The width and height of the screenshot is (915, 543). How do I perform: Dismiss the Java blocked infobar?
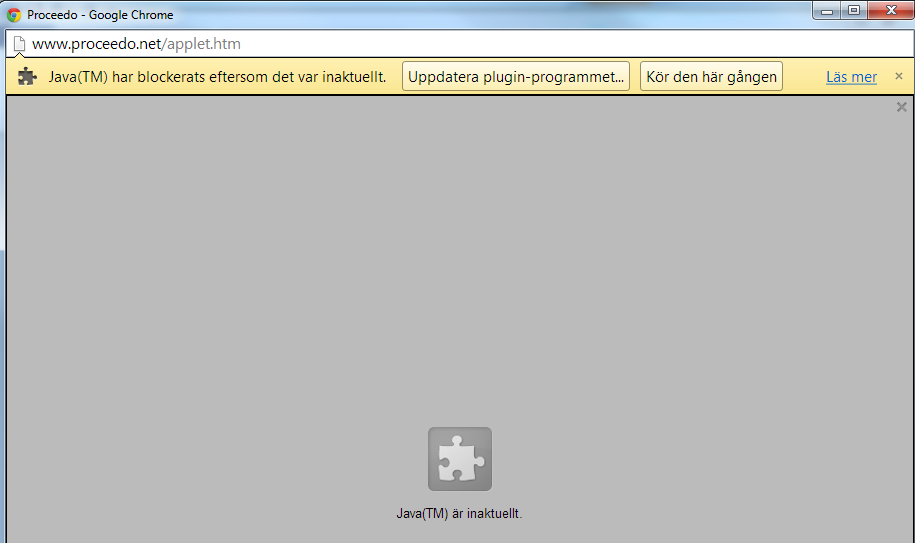[899, 76]
